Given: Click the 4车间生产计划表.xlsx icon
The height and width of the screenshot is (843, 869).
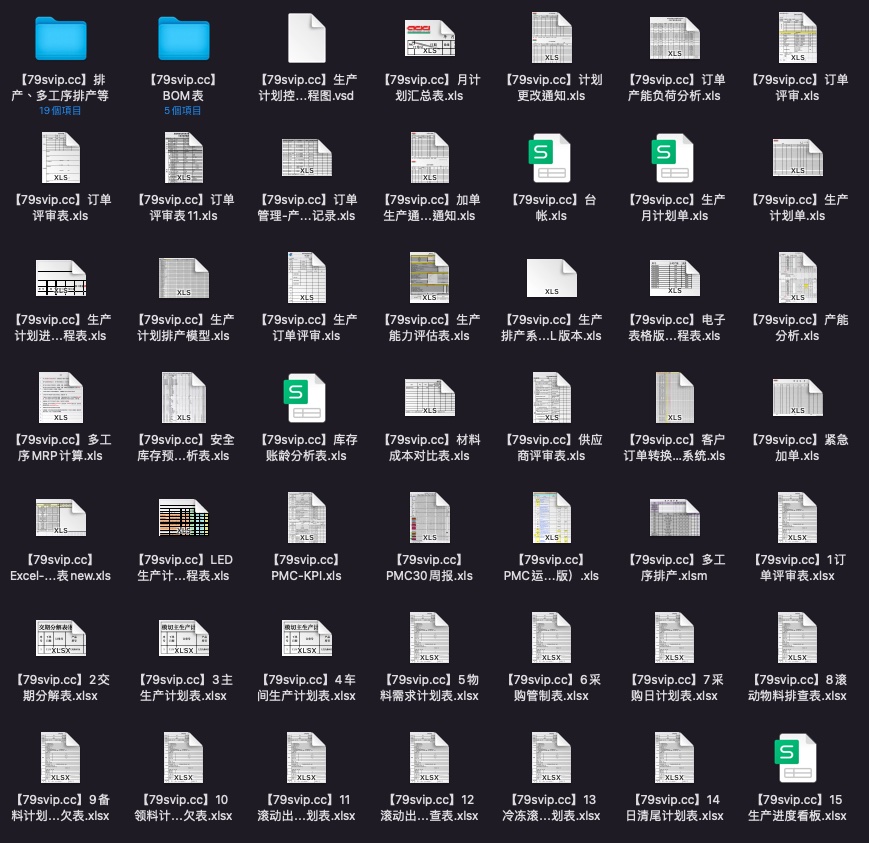Looking at the screenshot, I should click(306, 638).
